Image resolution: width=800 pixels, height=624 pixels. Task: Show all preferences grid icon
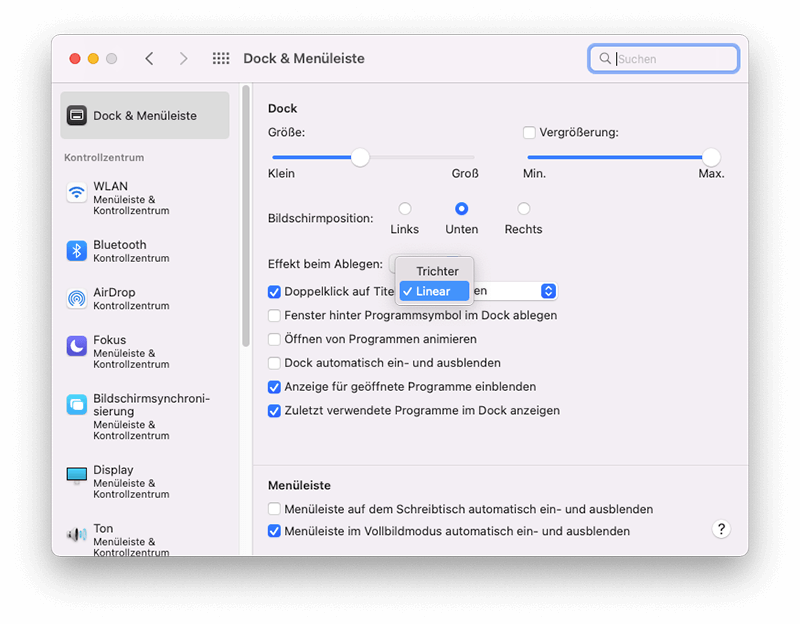tap(221, 59)
